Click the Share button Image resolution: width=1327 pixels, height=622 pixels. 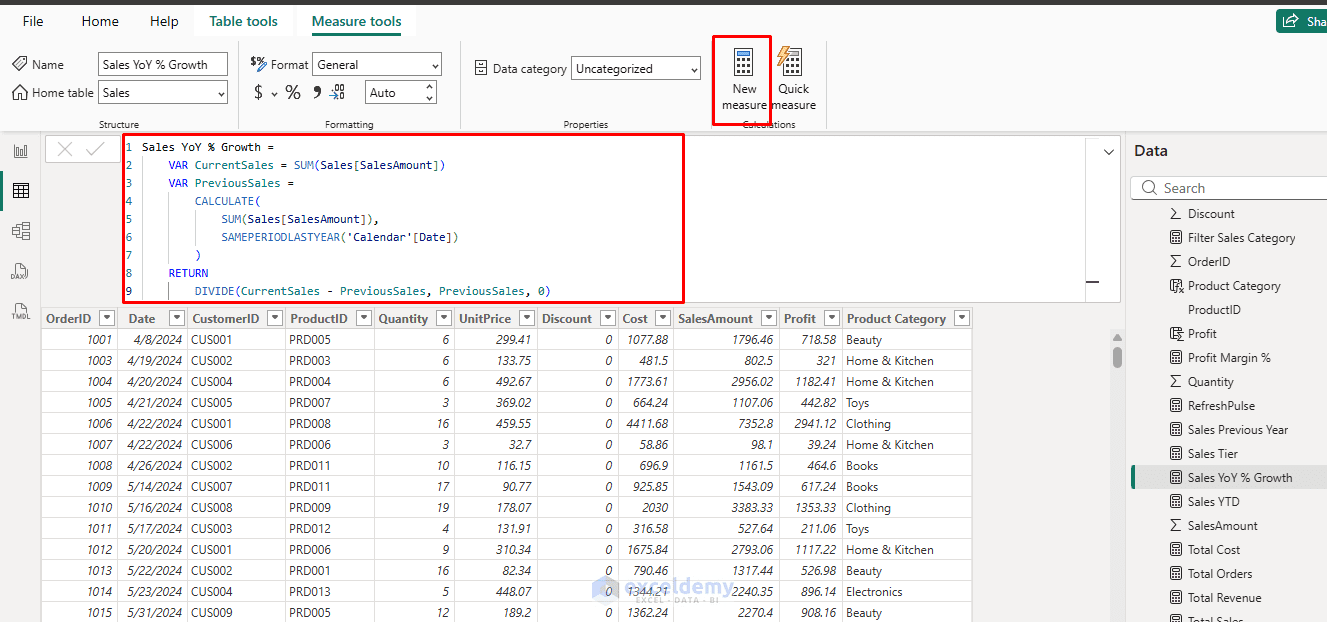1302,21
